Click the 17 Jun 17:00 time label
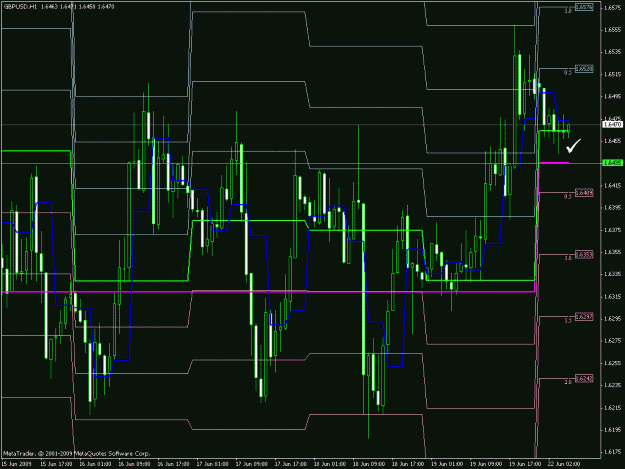This screenshot has height=469, width=625. 291,464
